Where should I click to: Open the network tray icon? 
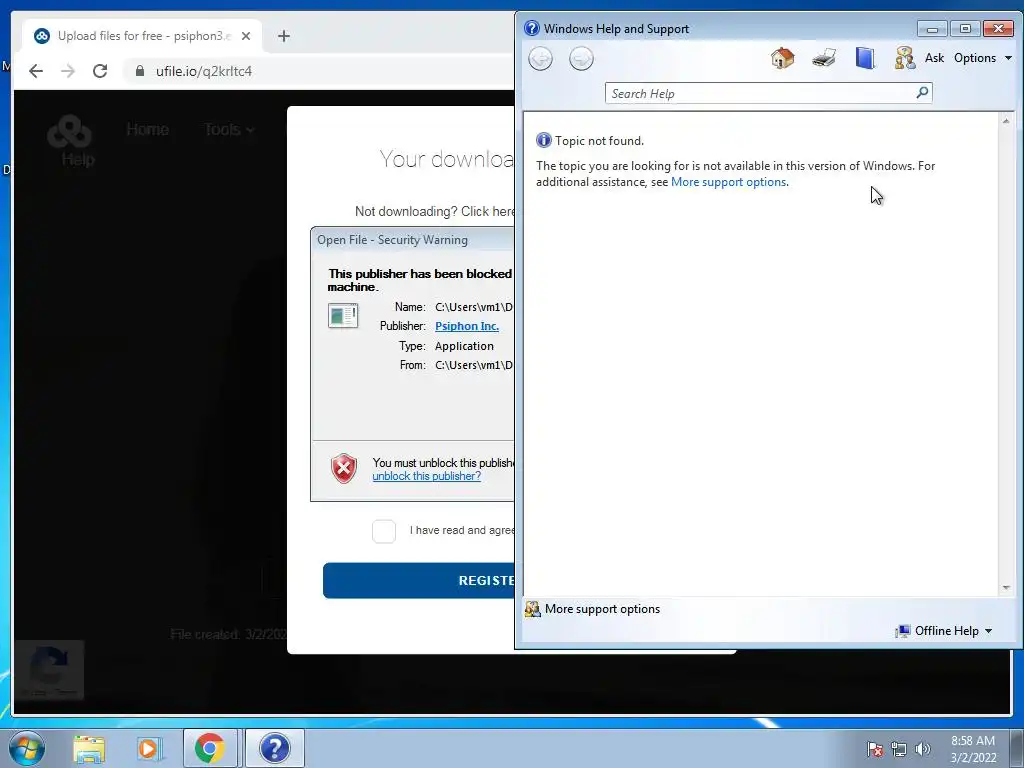(899, 749)
